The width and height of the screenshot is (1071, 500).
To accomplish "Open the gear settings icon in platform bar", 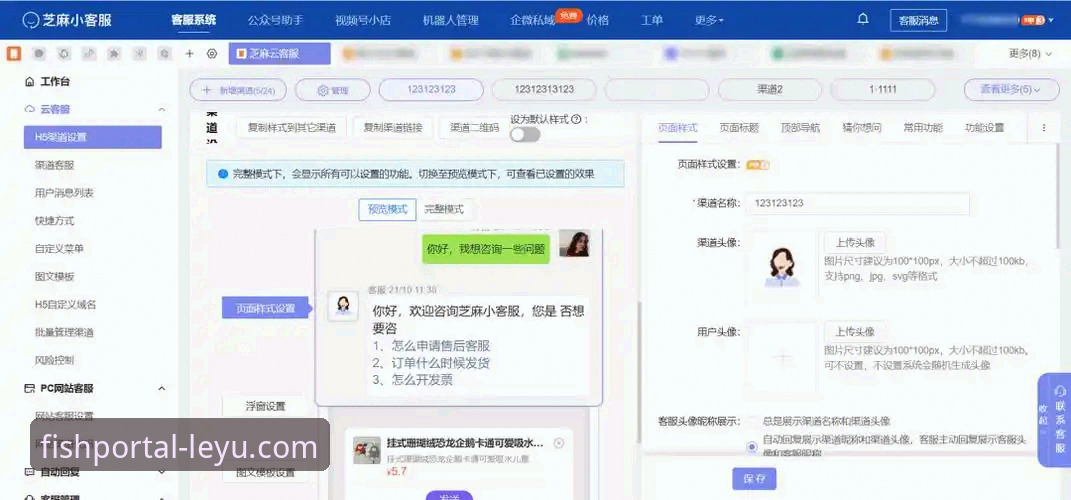I will (x=212, y=53).
